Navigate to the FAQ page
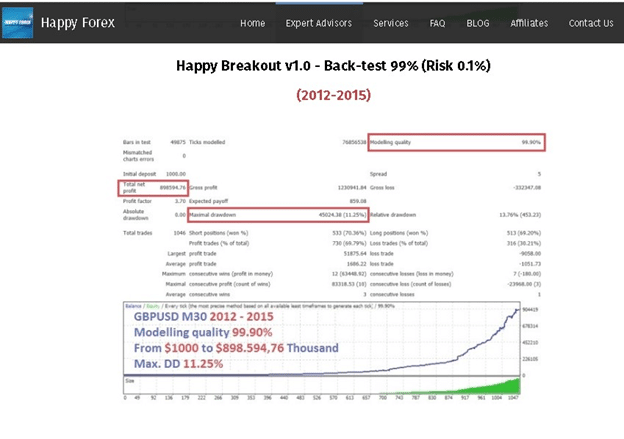 point(437,23)
